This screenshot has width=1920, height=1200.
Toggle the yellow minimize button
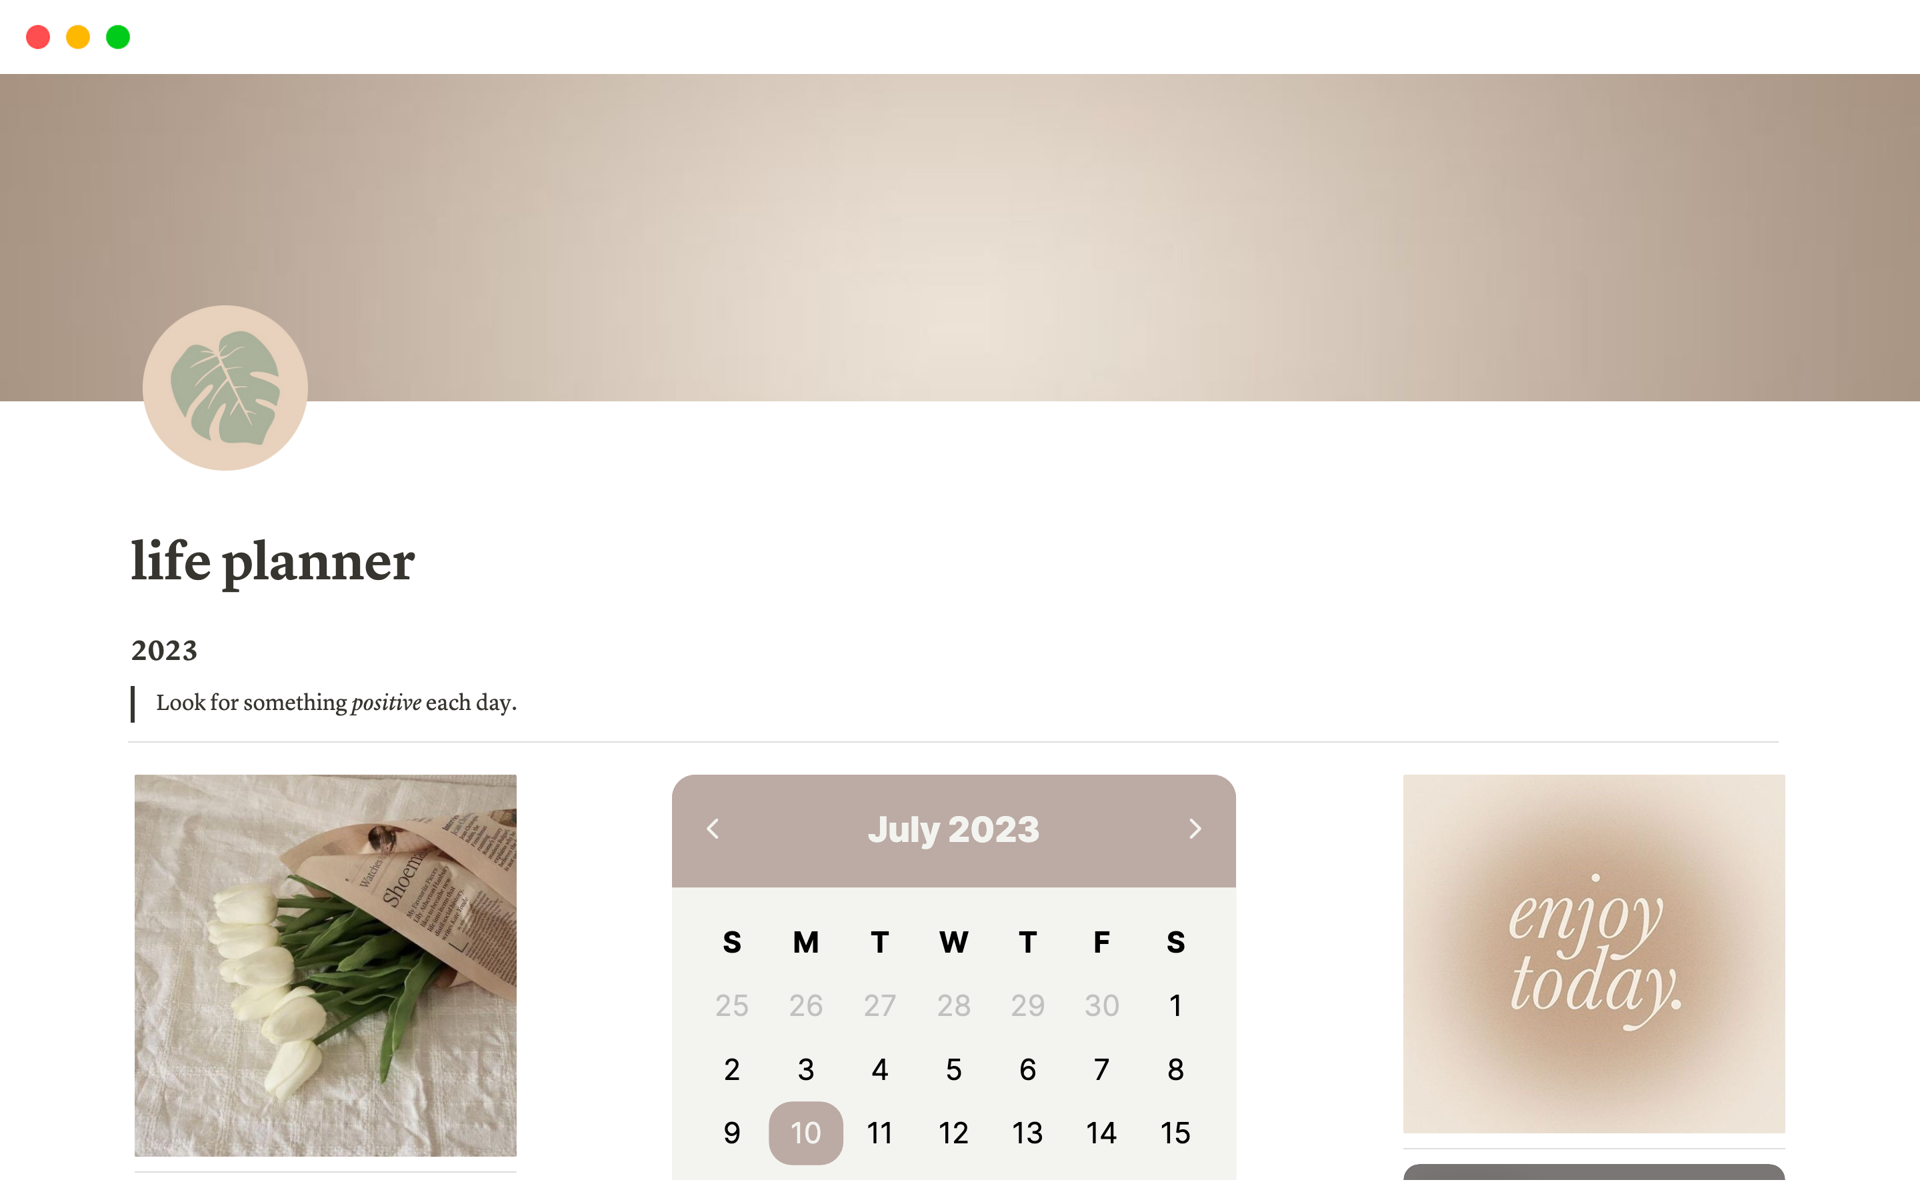[79, 36]
